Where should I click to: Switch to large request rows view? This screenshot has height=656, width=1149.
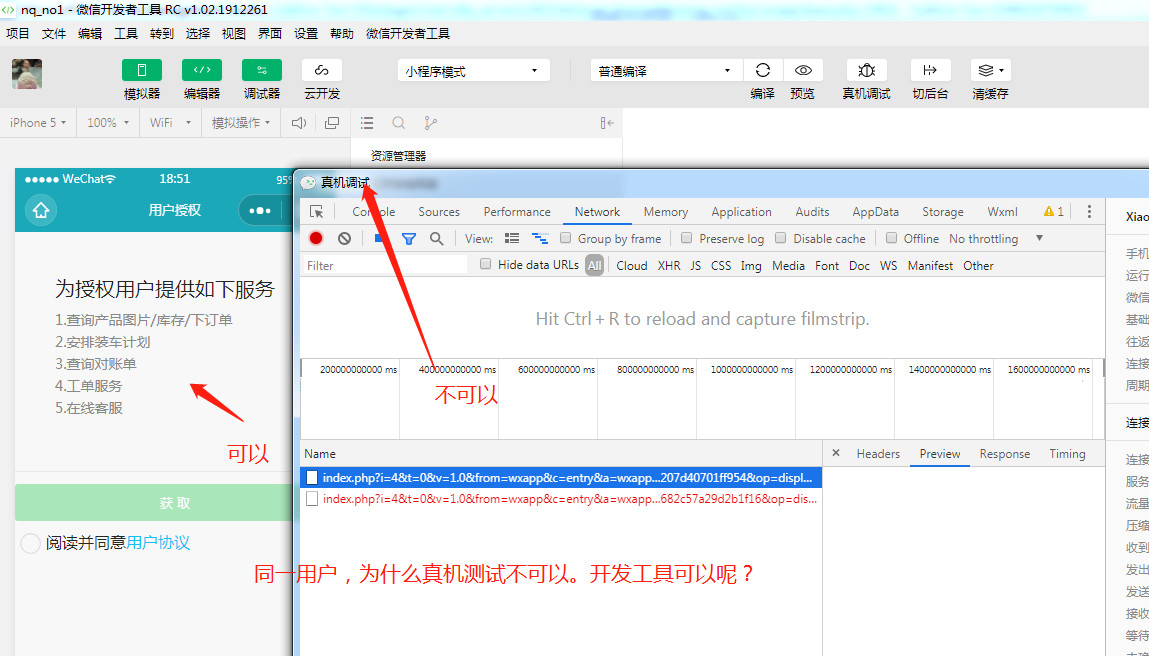pos(512,238)
